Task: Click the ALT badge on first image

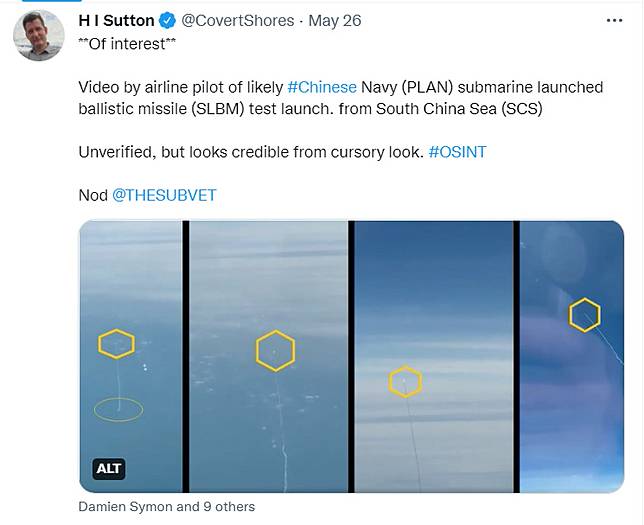Action: coord(108,468)
